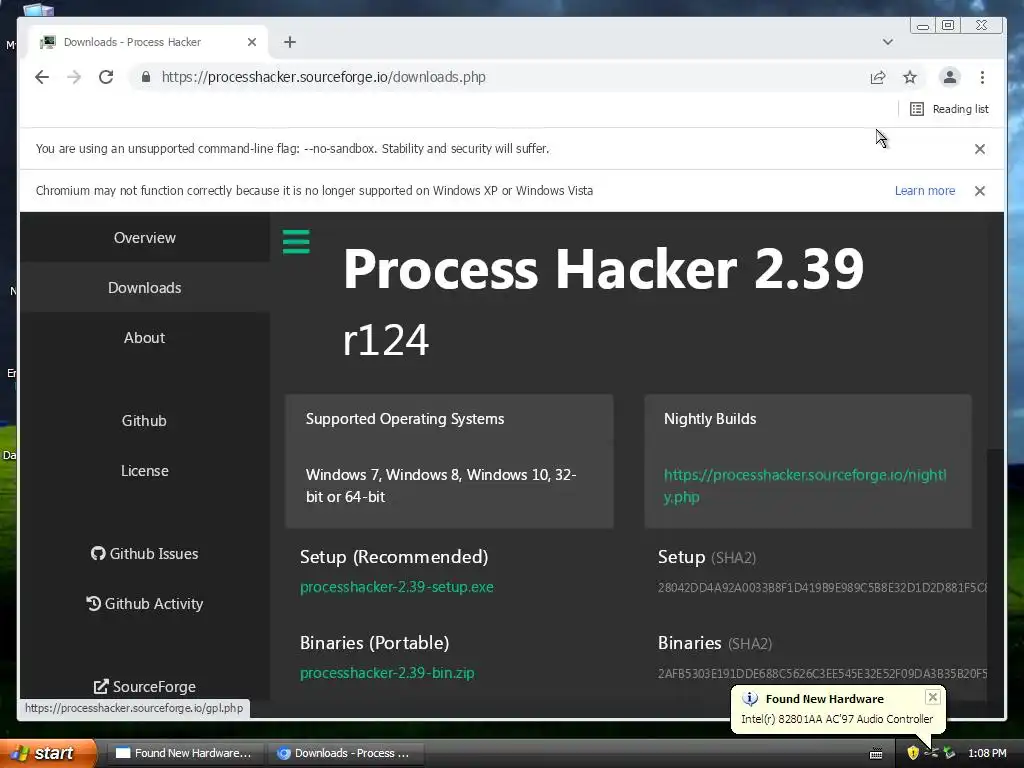Viewport: 1024px width, 768px height.
Task: Open the Github sidebar item
Action: [144, 421]
